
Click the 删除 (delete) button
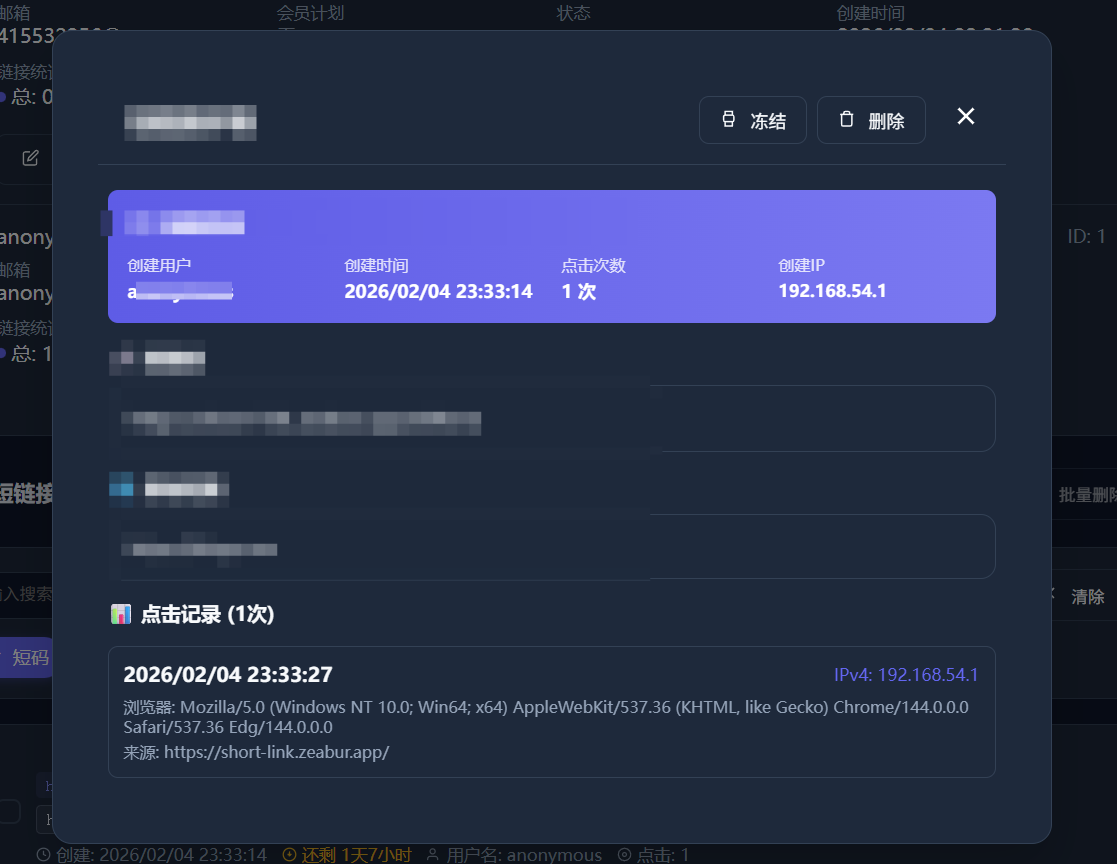pos(870,121)
